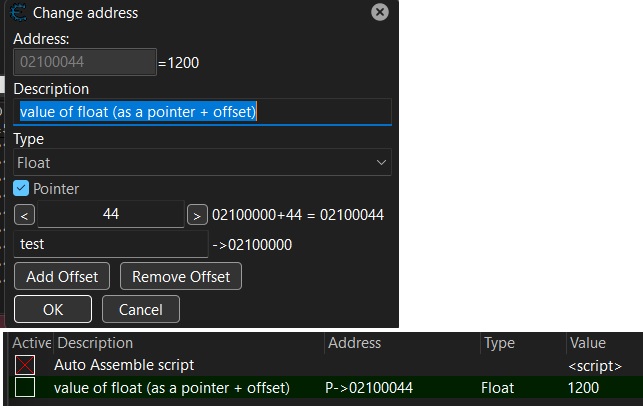The height and width of the screenshot is (409, 643).
Task: Increase offset using the > button
Action: [x=197, y=215]
